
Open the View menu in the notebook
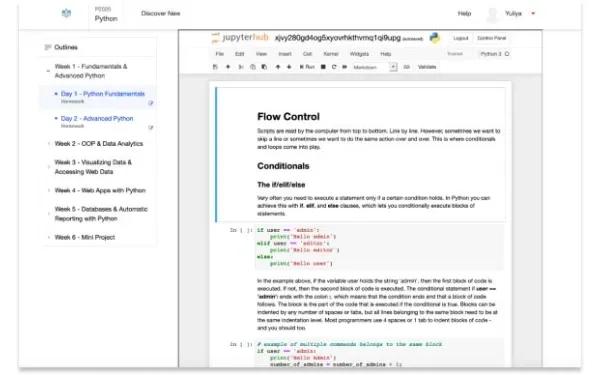[x=261, y=54]
